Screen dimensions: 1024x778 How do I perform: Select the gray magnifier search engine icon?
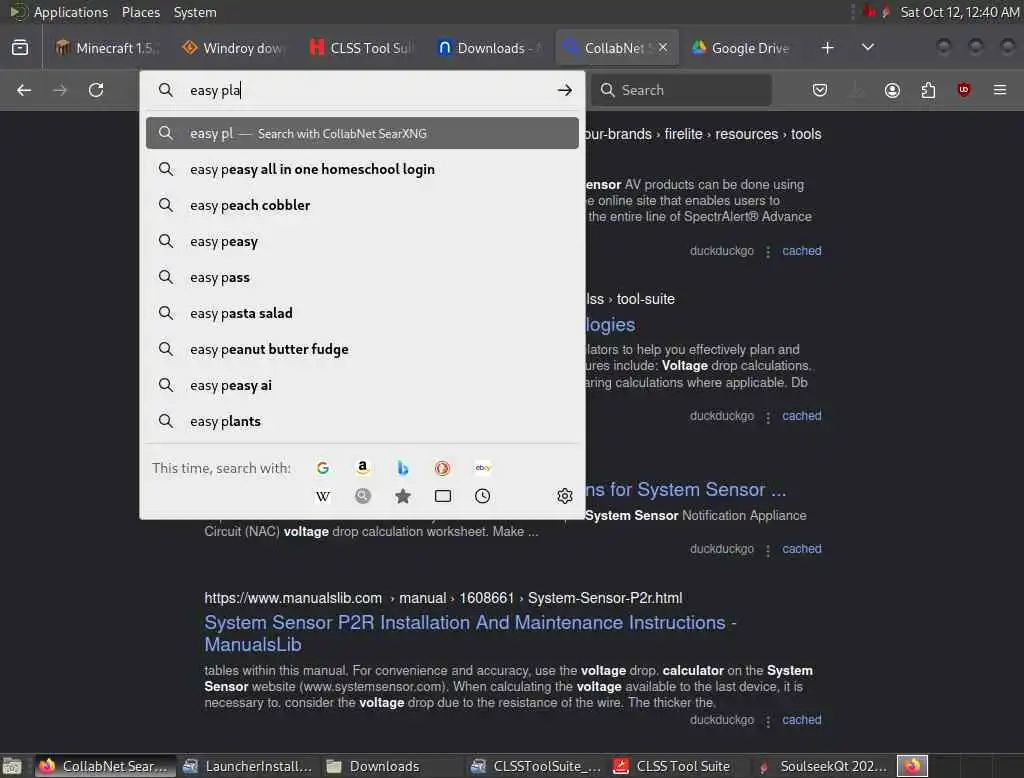click(x=362, y=496)
